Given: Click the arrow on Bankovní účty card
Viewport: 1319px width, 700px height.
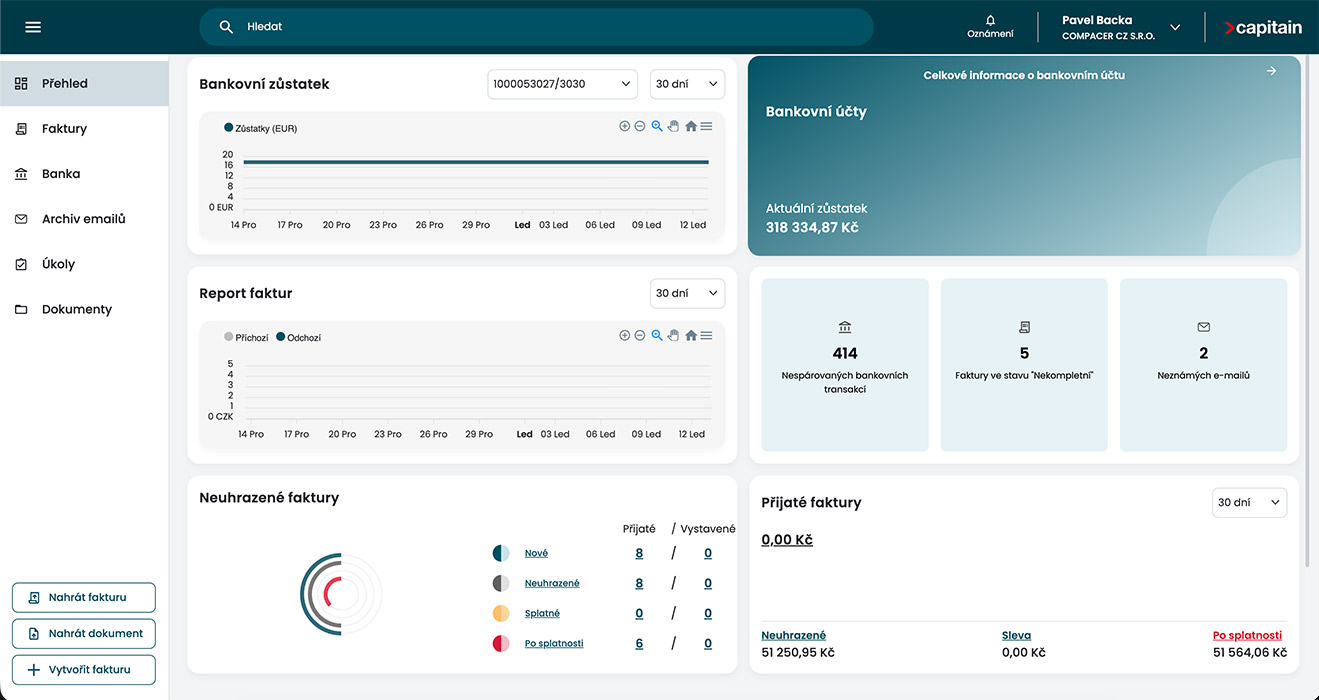Looking at the screenshot, I should click(1271, 71).
